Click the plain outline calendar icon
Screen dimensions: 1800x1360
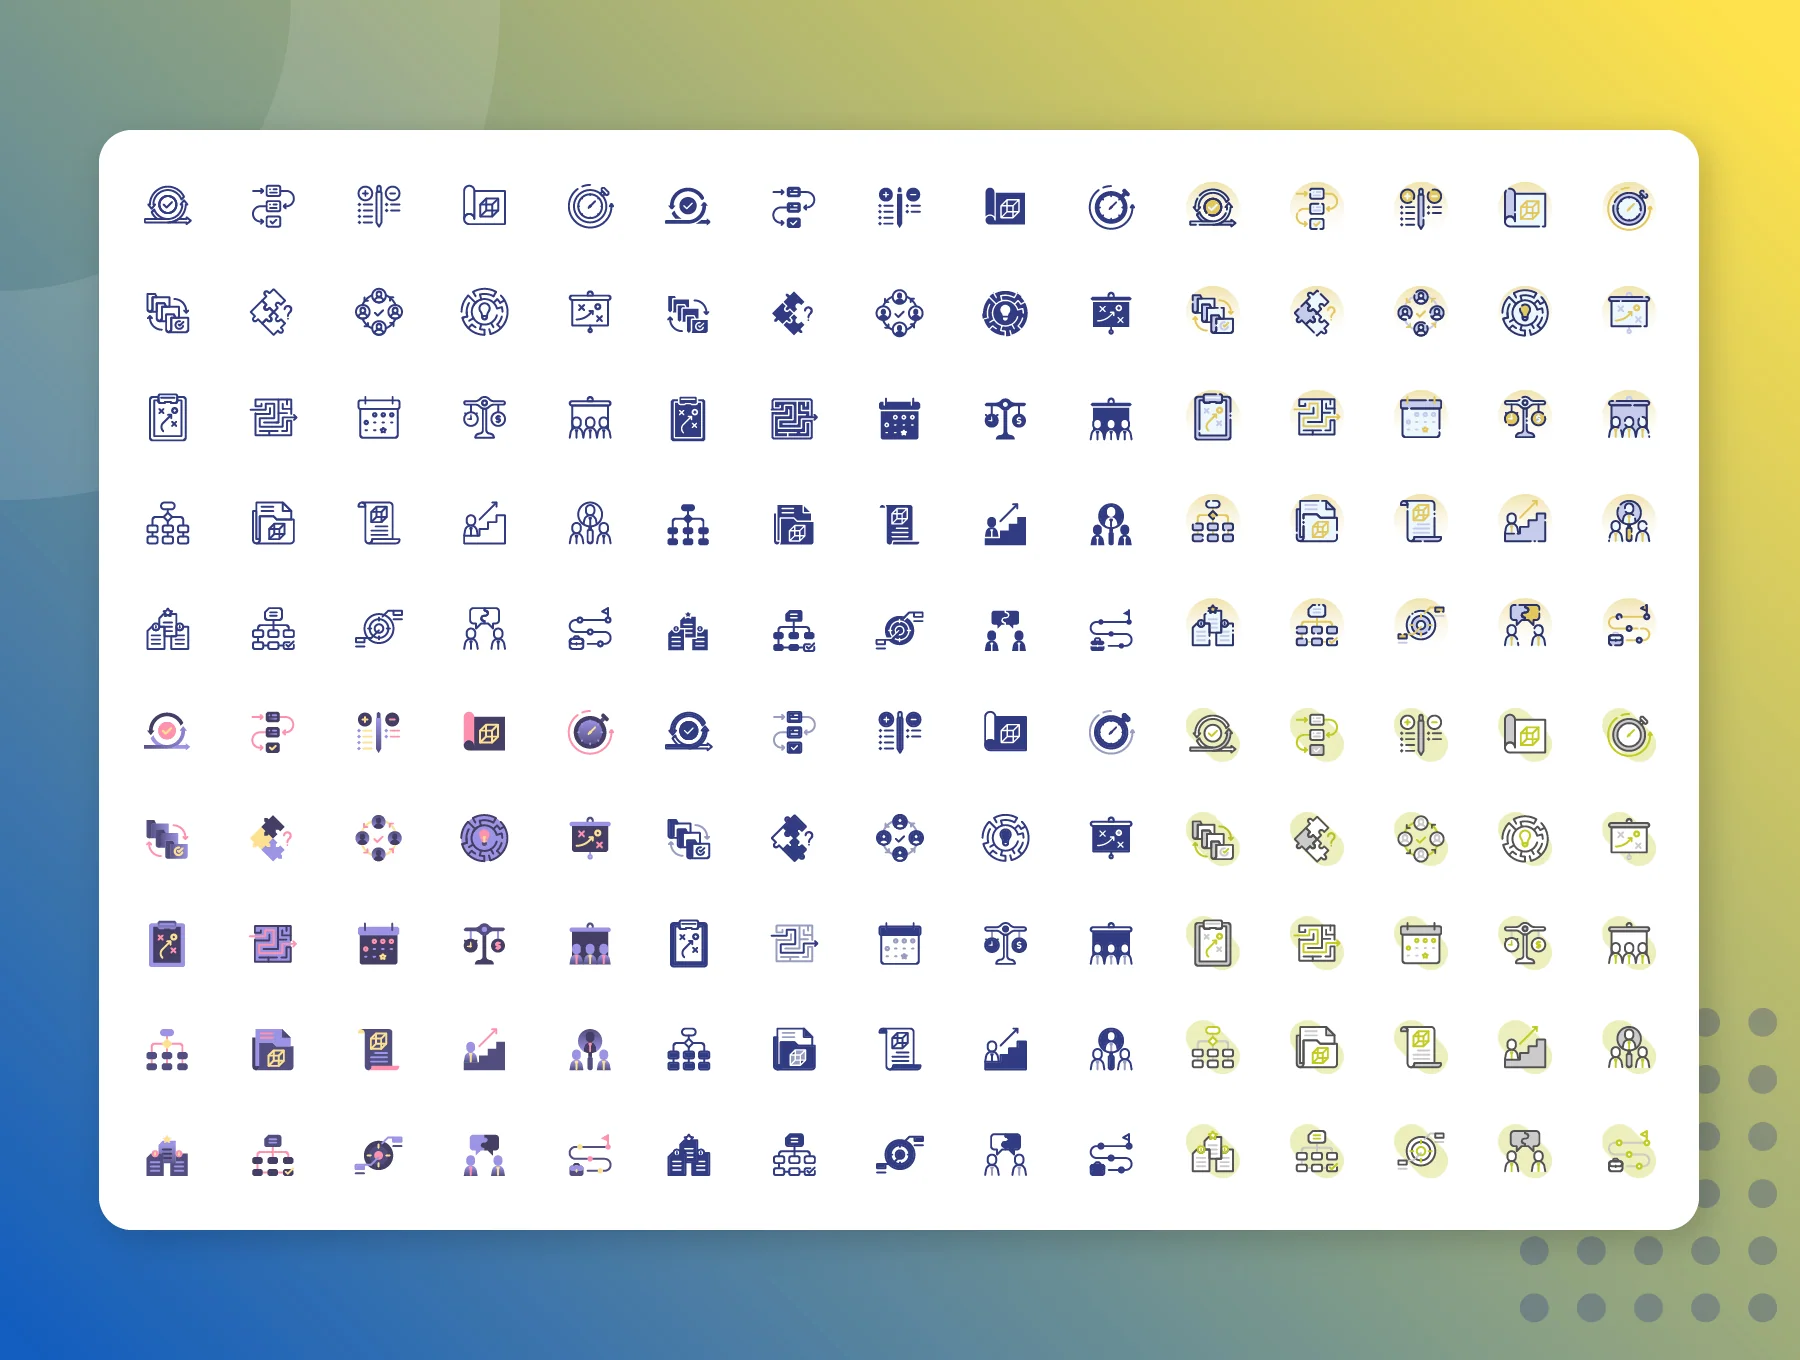click(379, 417)
